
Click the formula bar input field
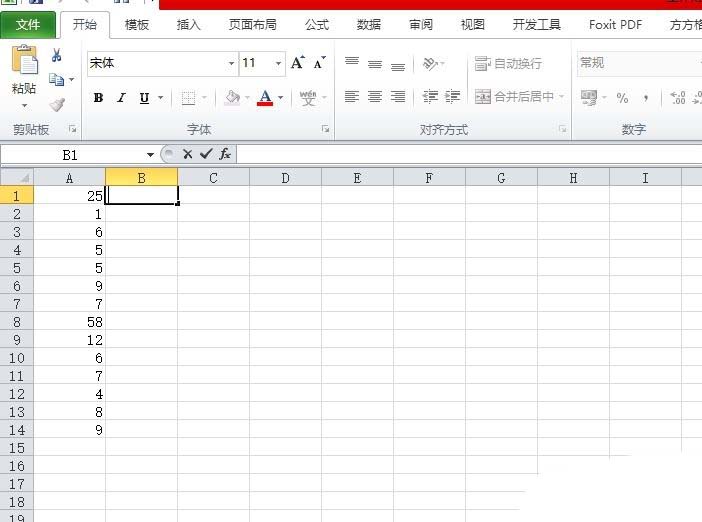(x=469, y=154)
